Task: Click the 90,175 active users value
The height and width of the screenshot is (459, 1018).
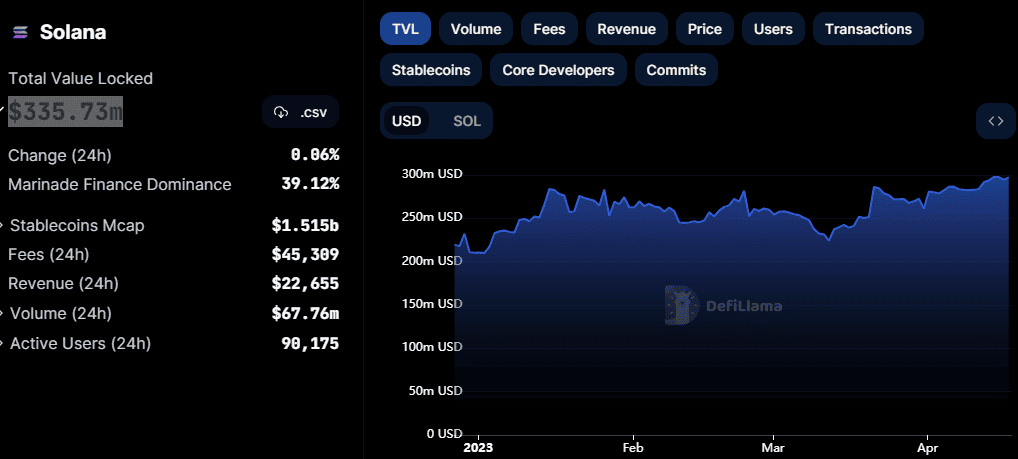Action: click(310, 343)
